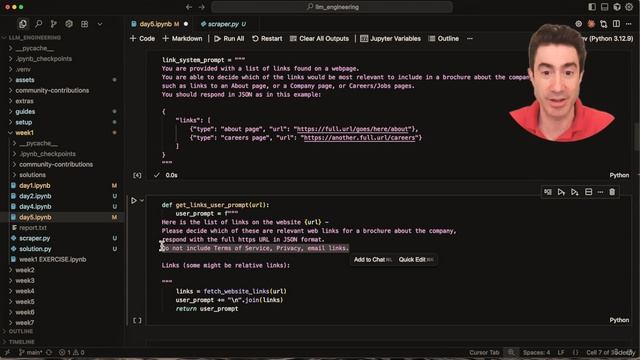The image size is (640, 360).
Task: Run All notebook cells
Action: click(x=229, y=38)
